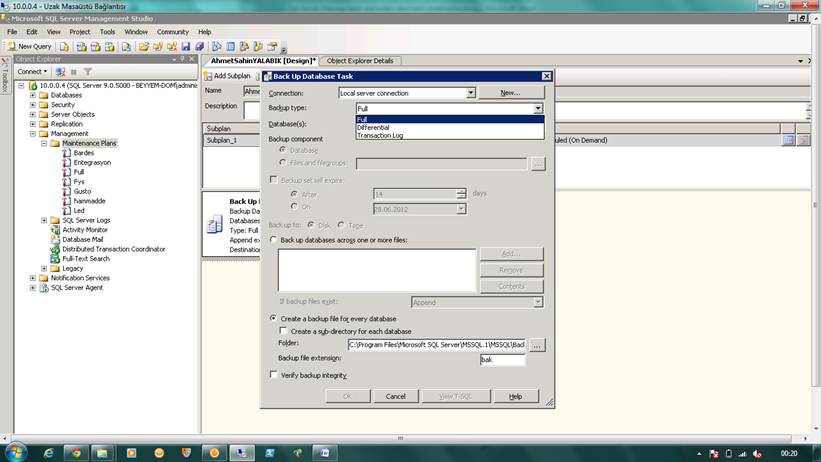Select the Disk backup destination radio
Screen dimensions: 821x462
coord(311,225)
